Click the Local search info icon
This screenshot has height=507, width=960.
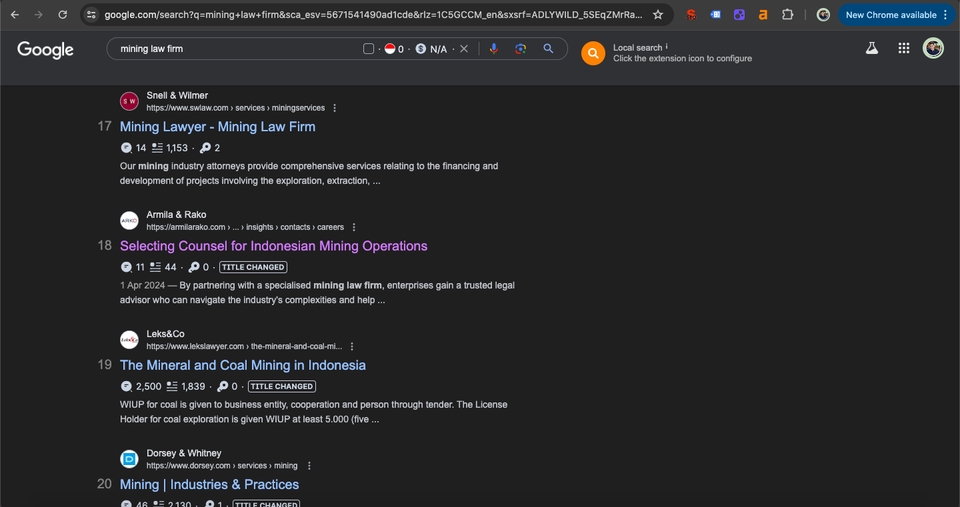(667, 47)
